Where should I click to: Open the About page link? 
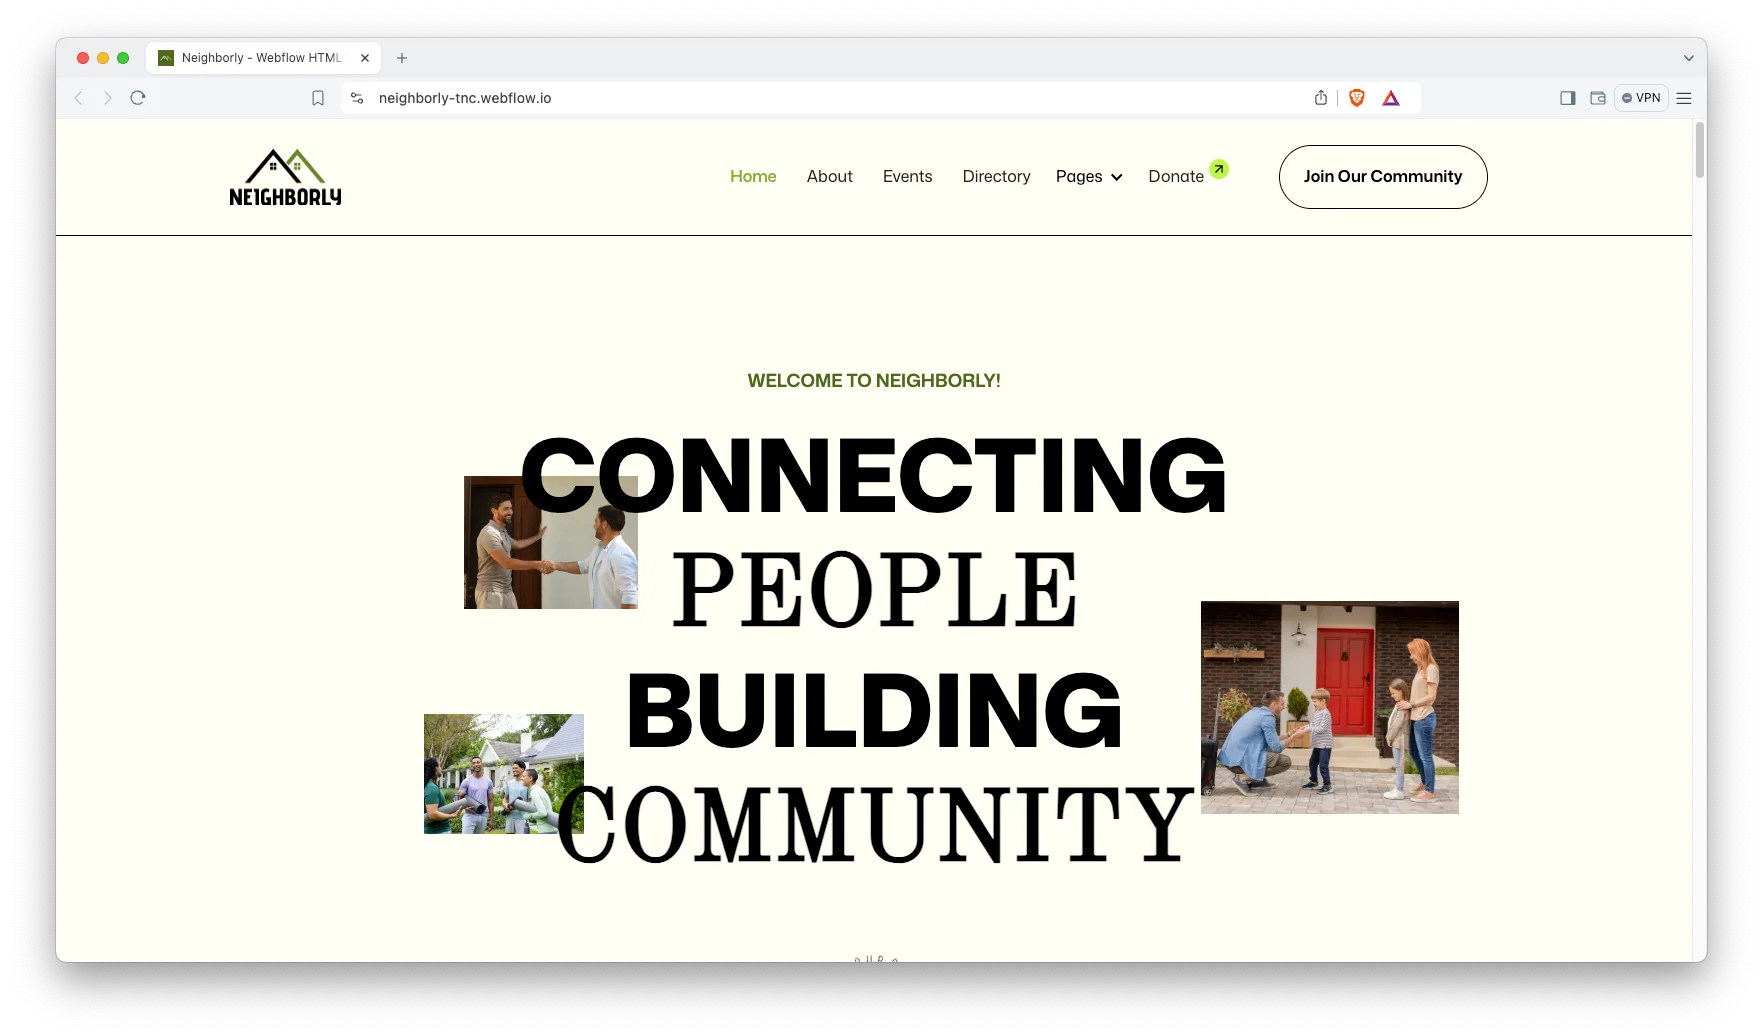click(829, 177)
